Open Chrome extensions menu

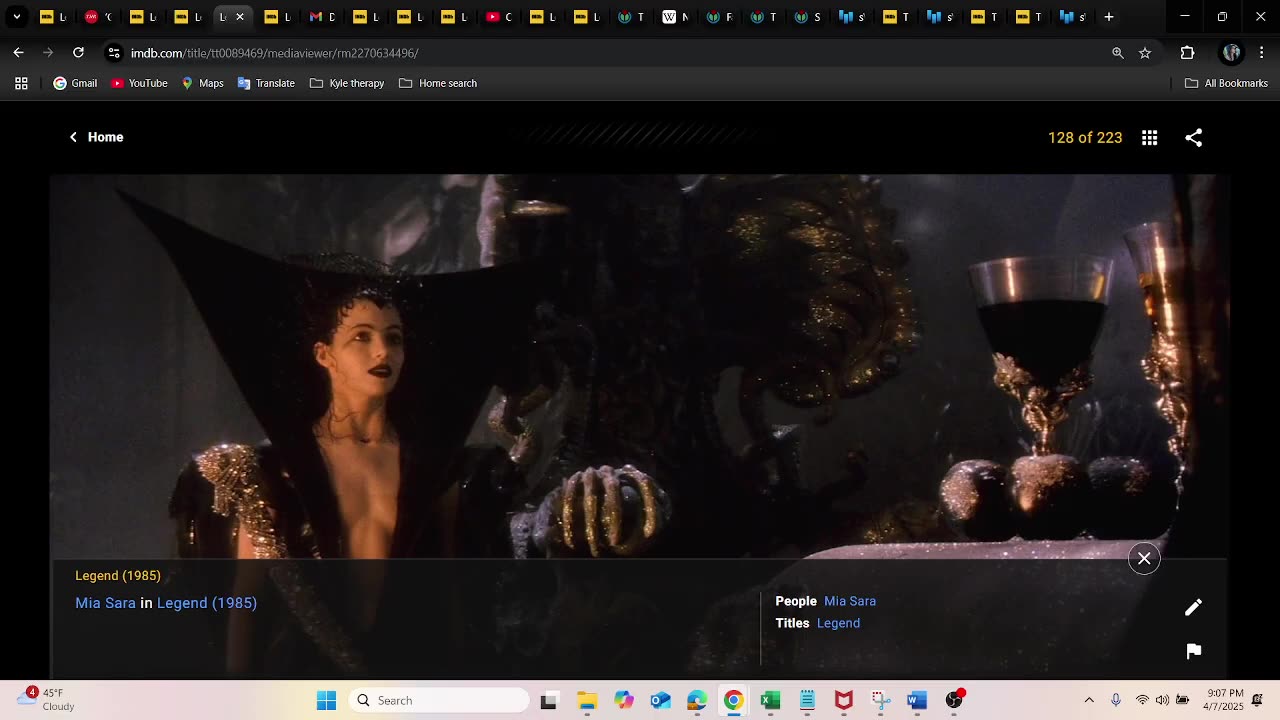[x=1188, y=53]
